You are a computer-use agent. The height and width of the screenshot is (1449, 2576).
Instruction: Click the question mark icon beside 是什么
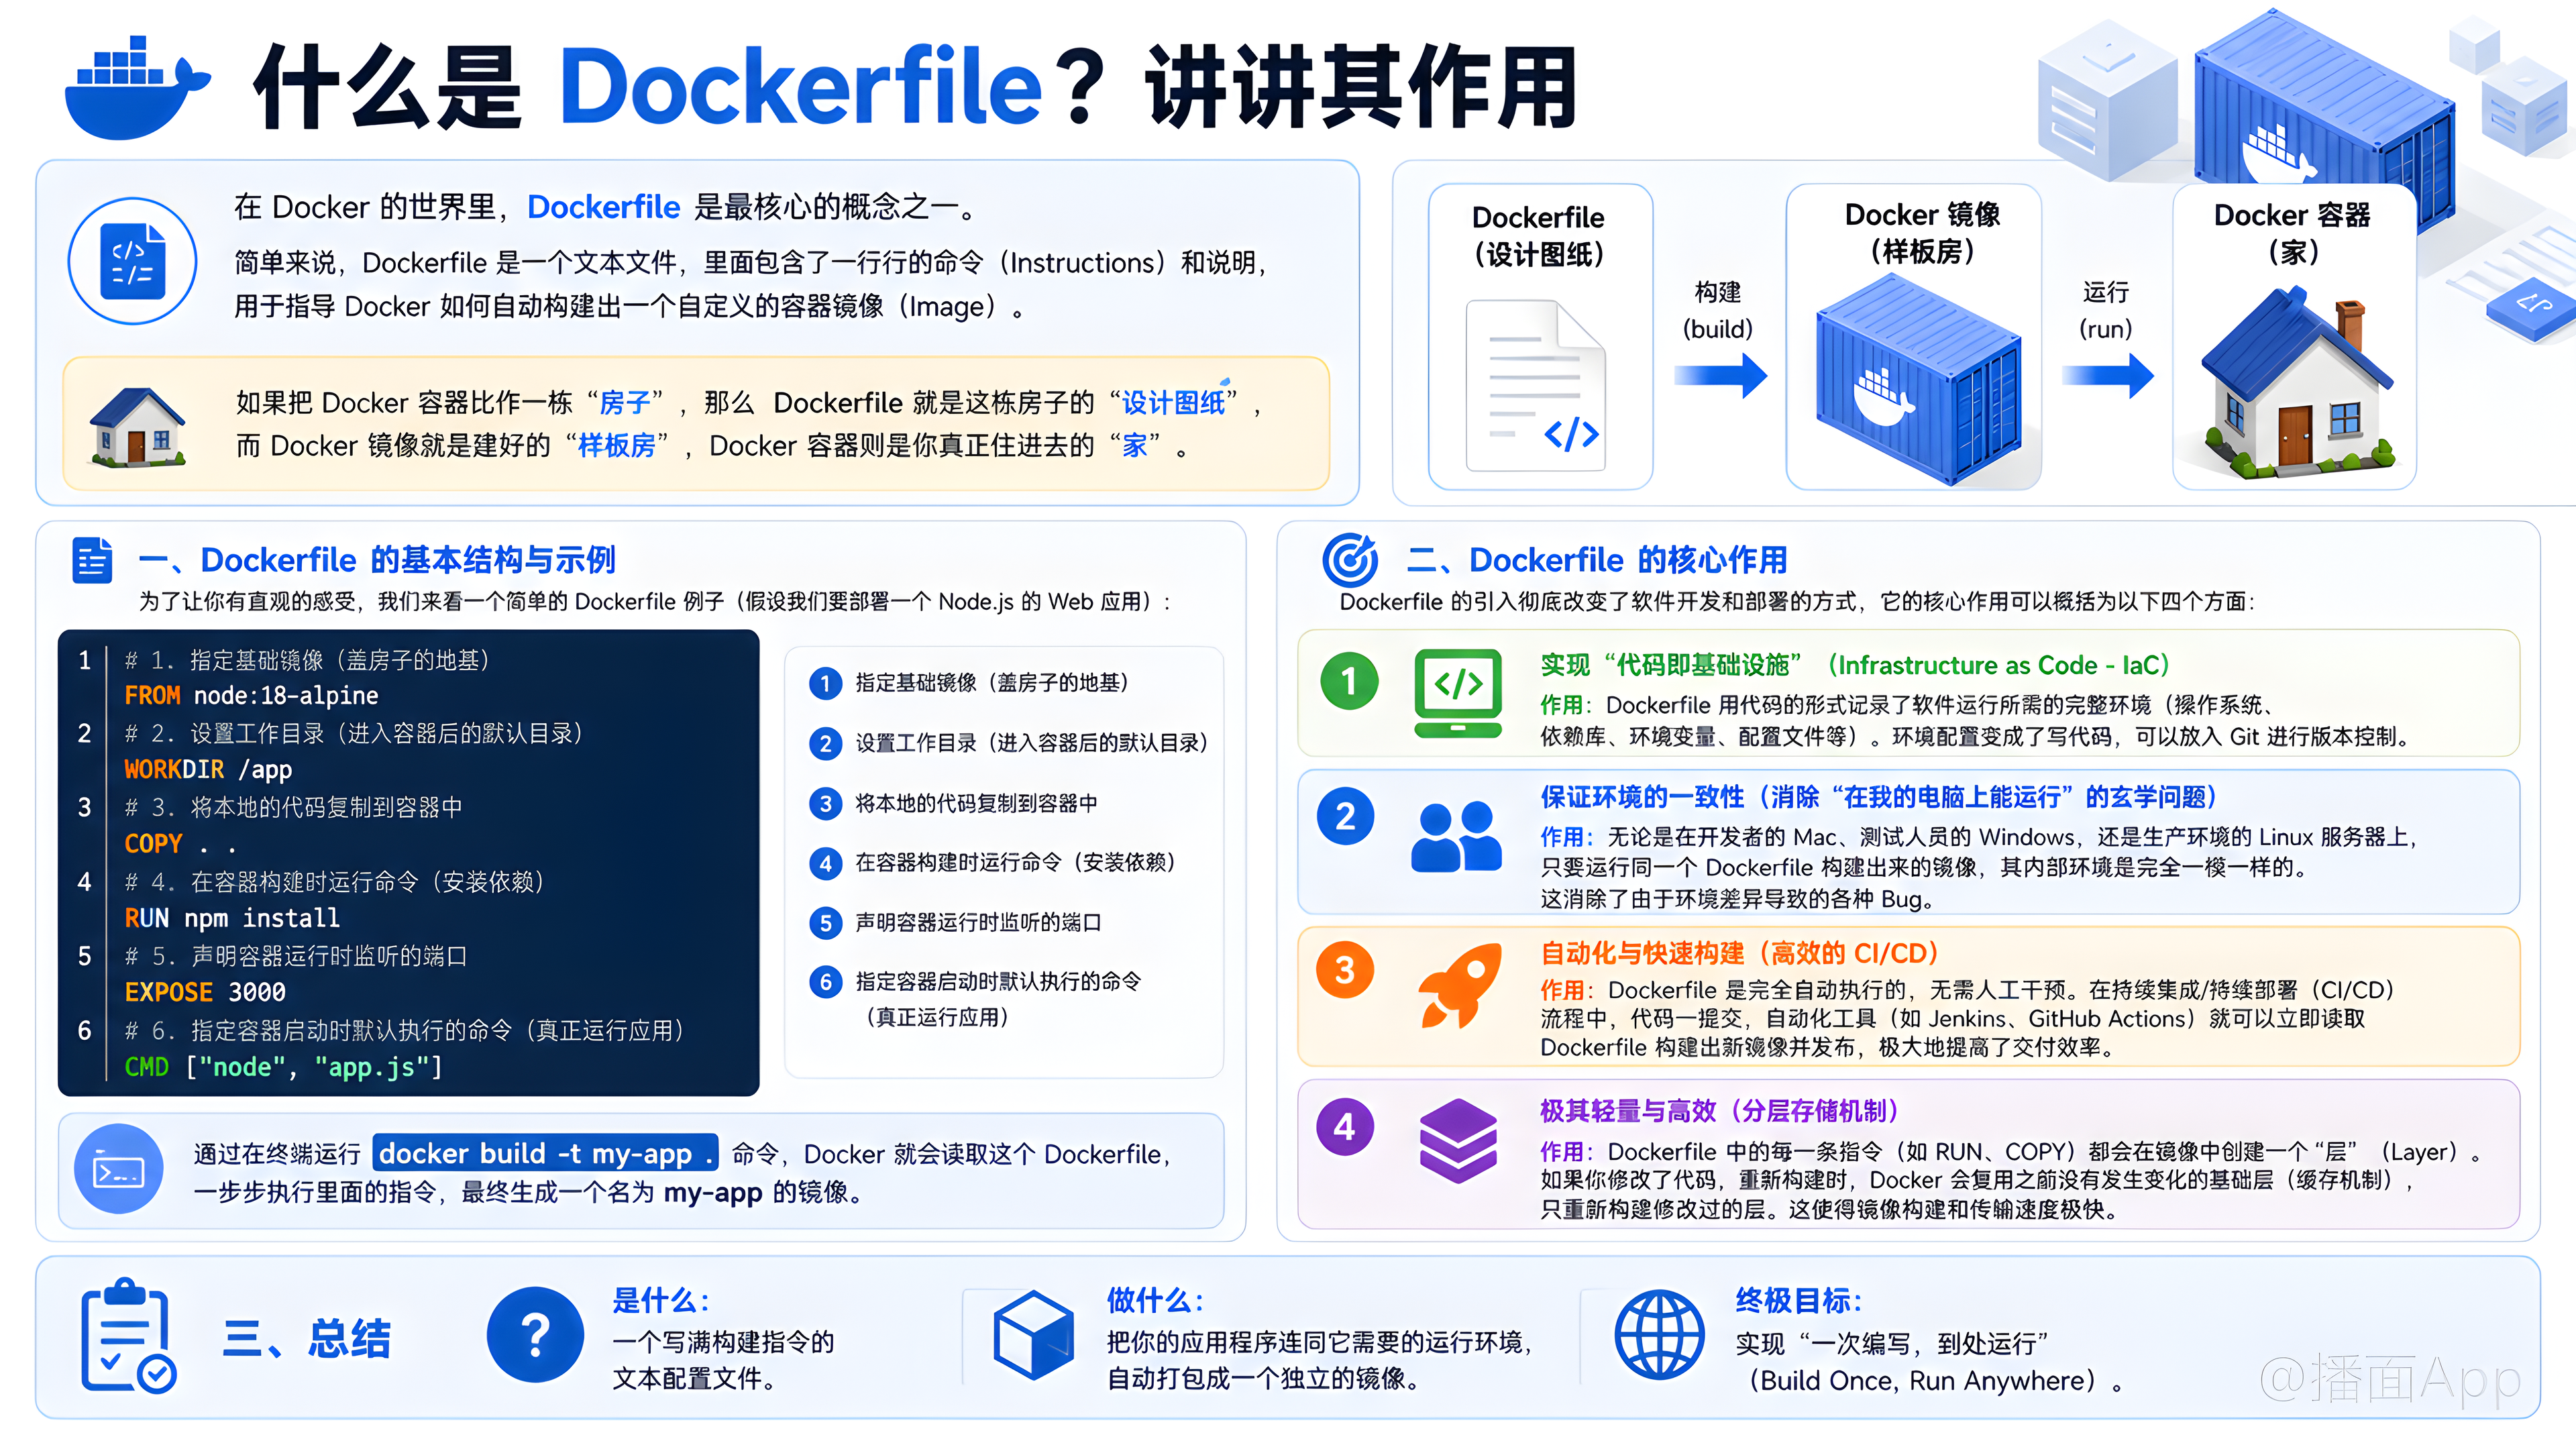pos(535,1335)
